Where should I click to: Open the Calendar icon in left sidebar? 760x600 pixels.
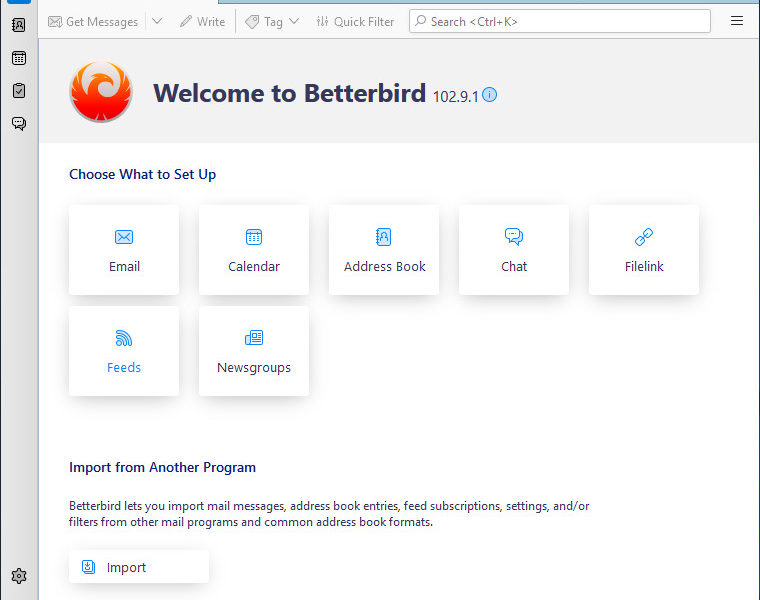pos(19,58)
